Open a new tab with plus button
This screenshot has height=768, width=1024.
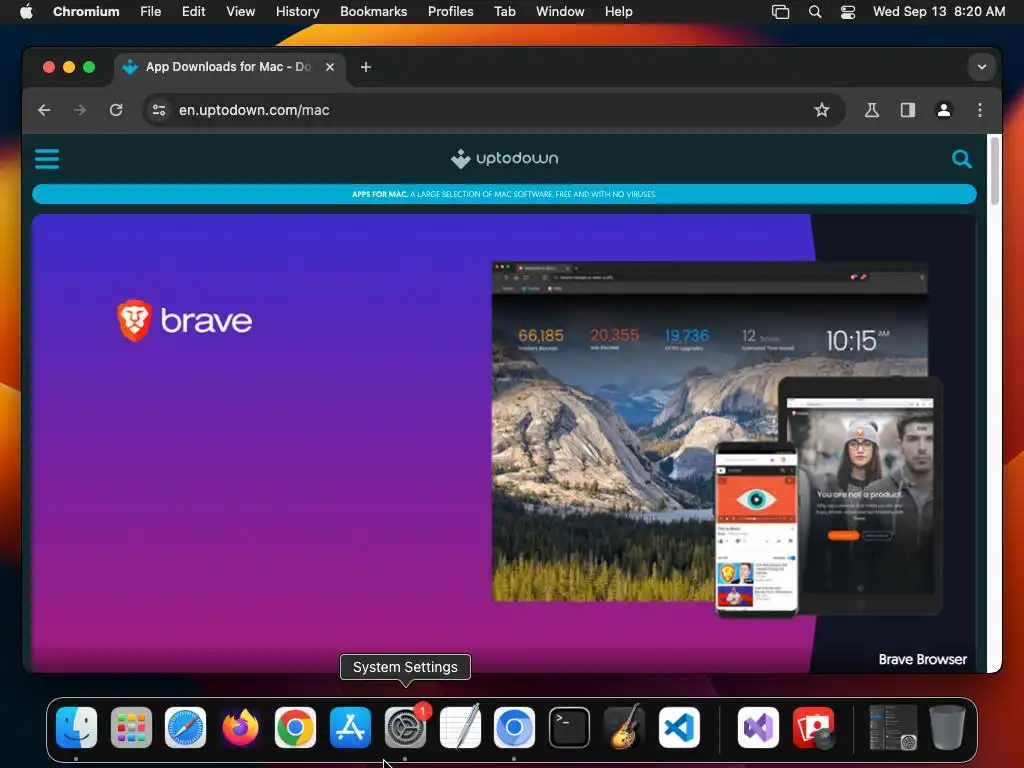point(366,67)
